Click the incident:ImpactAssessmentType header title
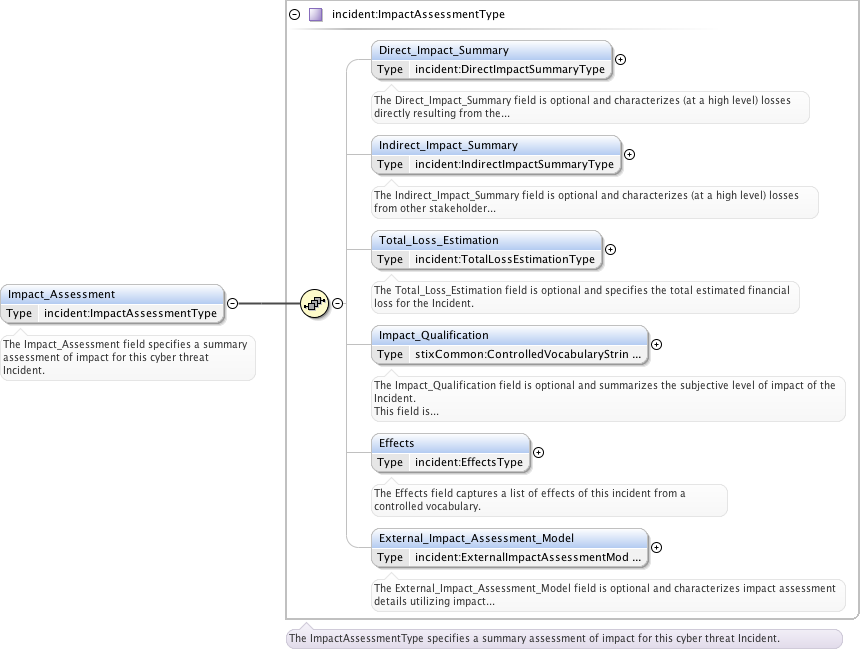The height and width of the screenshot is (652, 861). point(418,15)
